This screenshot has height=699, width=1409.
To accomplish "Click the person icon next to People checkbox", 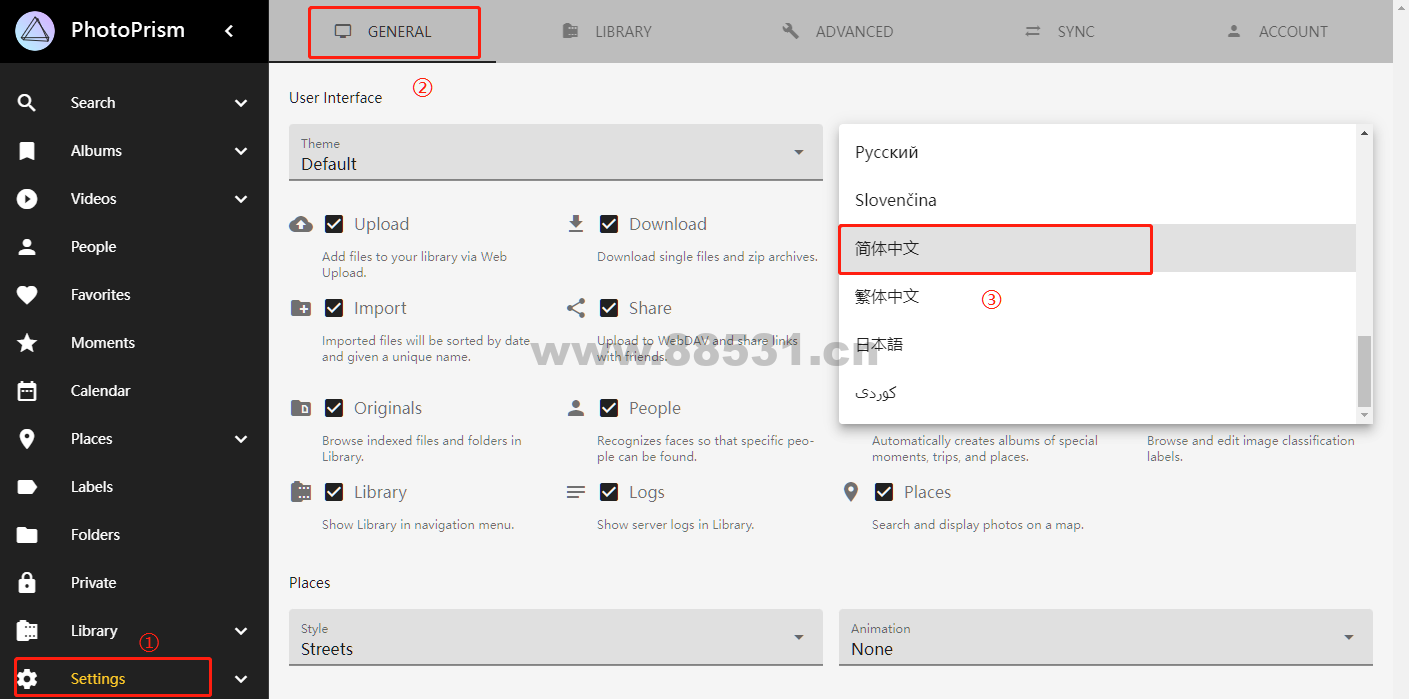I will click(x=576, y=408).
